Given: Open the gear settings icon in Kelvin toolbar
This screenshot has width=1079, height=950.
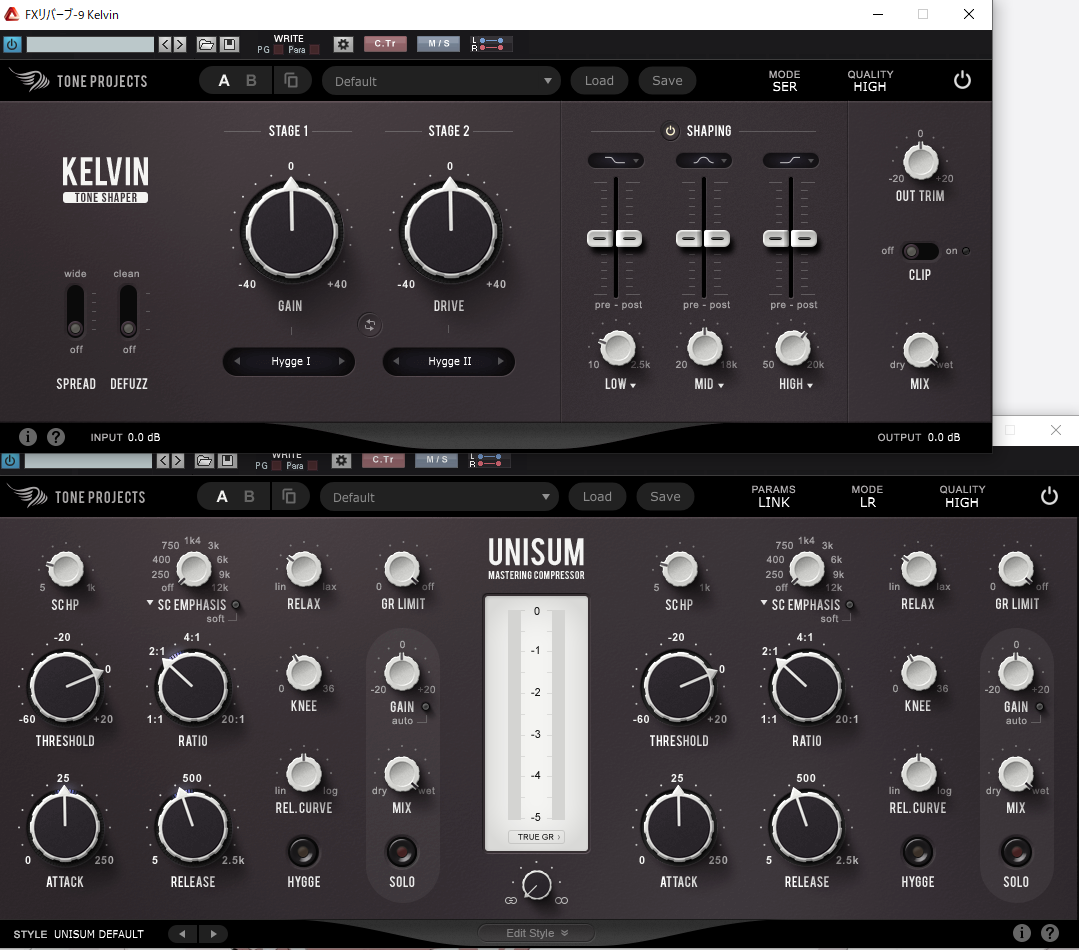Looking at the screenshot, I should click(x=343, y=45).
